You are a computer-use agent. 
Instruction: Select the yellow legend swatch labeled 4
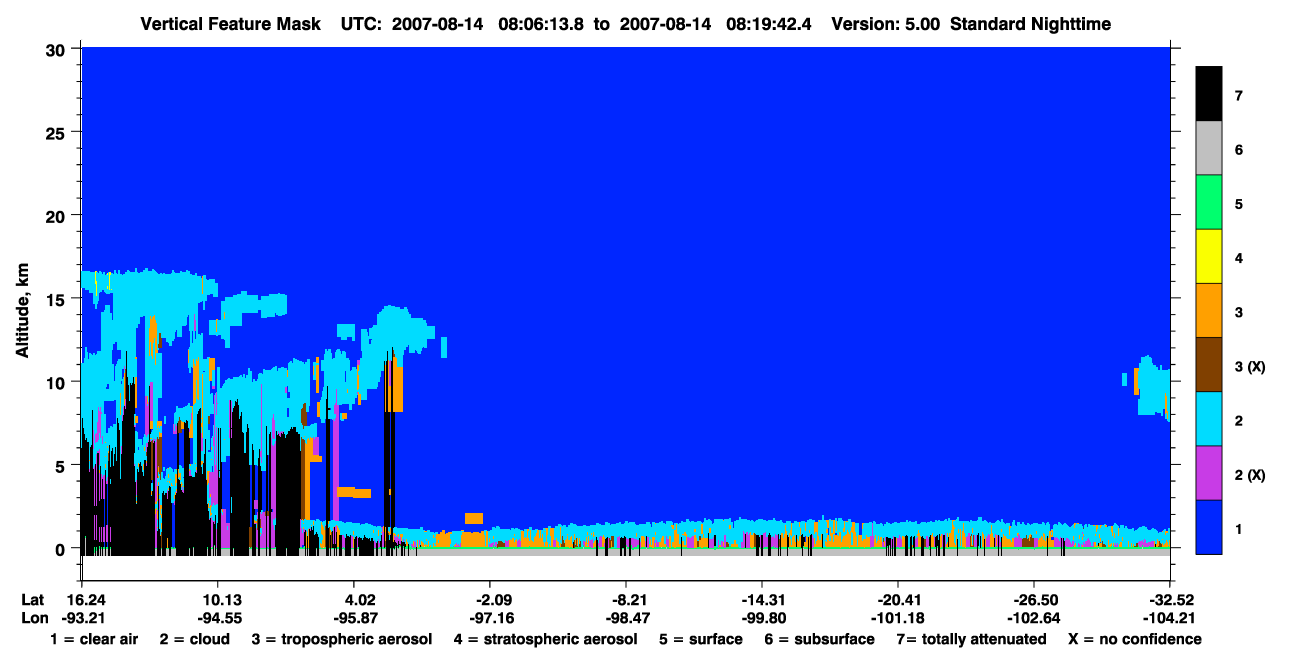click(1209, 257)
